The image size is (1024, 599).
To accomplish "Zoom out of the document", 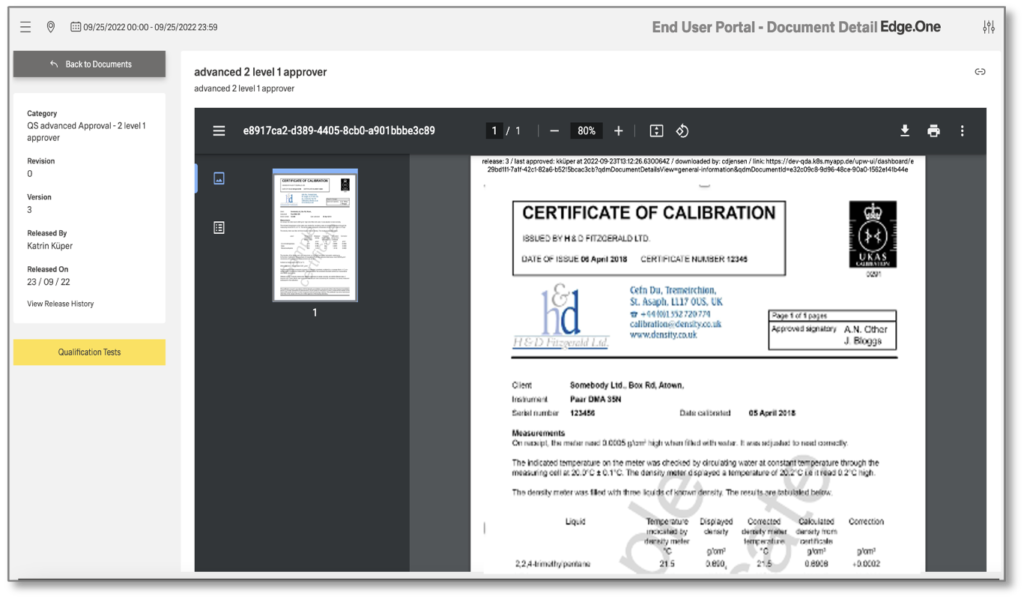I will [554, 130].
